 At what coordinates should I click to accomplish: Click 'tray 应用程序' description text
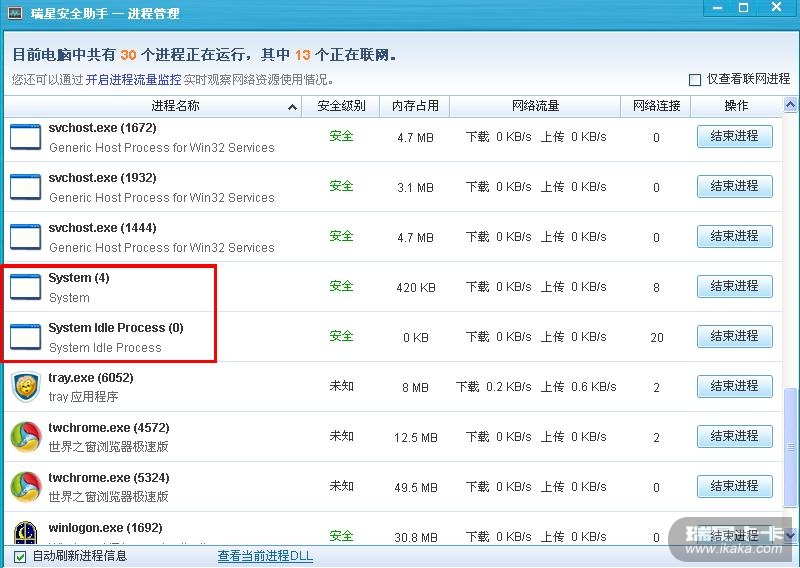(x=84, y=397)
